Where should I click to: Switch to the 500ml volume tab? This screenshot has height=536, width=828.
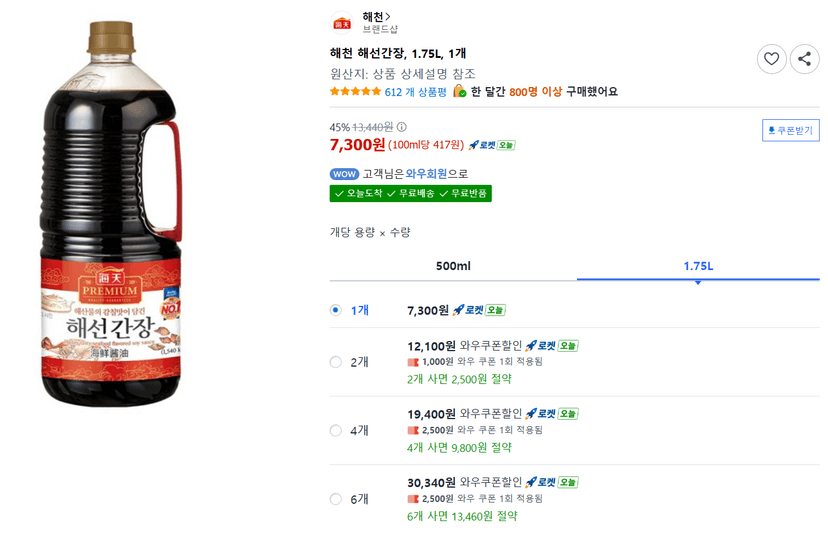pyautogui.click(x=453, y=266)
